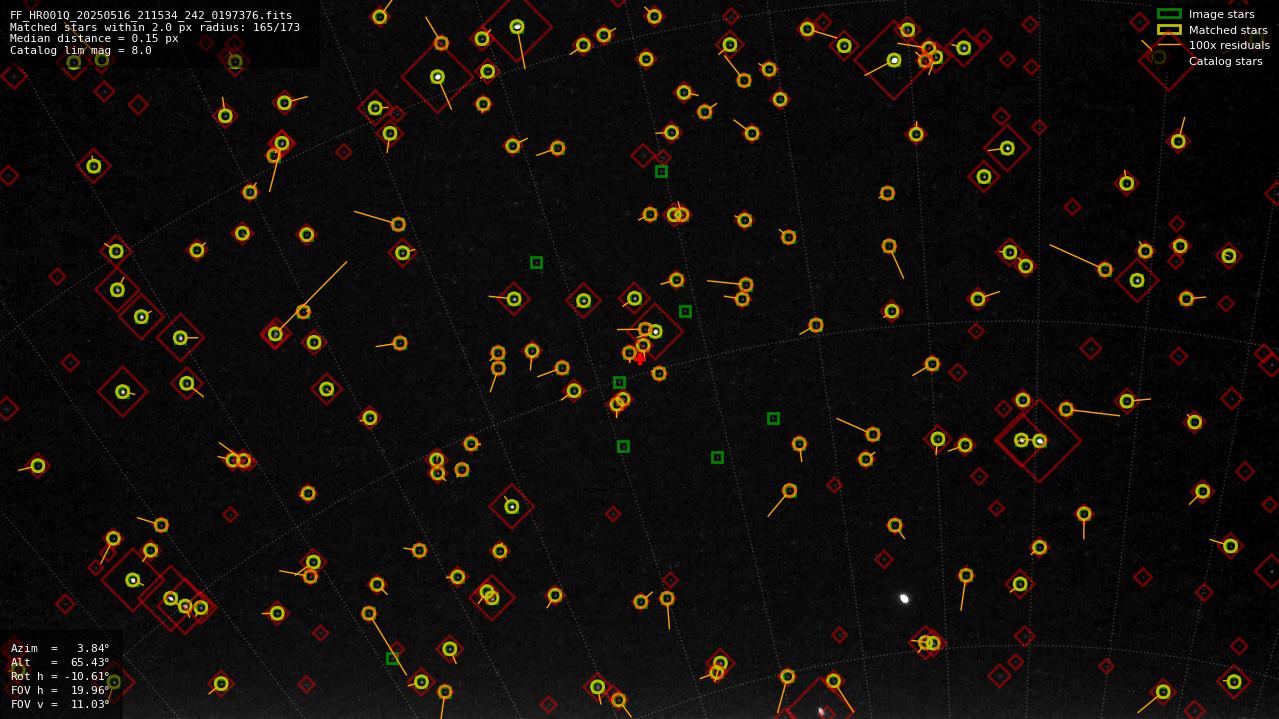Click the bright white streak object
The image size is (1279, 719).
(x=904, y=598)
